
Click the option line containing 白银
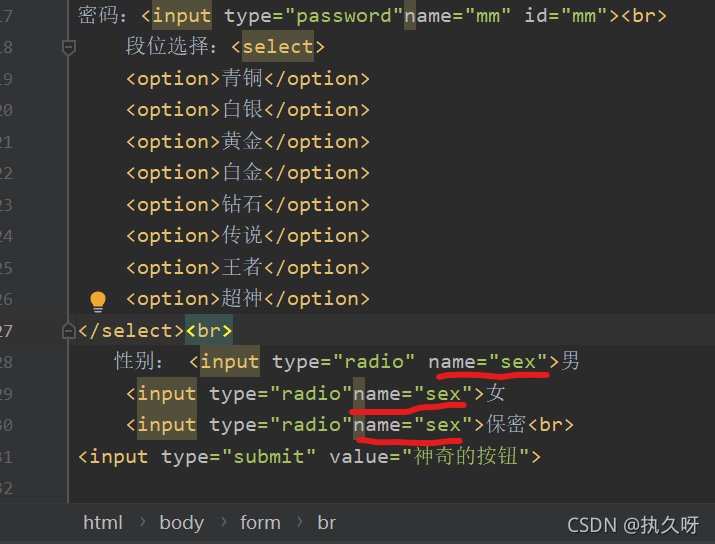tap(248, 110)
